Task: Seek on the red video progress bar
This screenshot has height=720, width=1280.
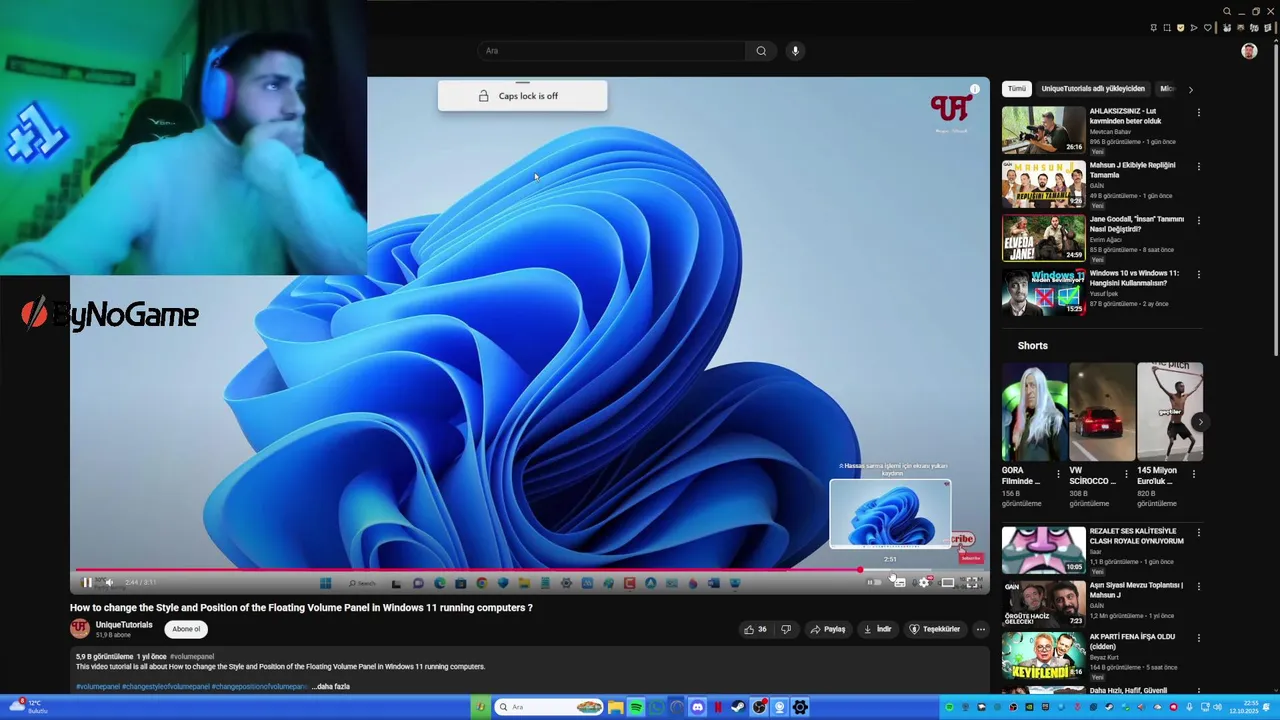Action: [530, 570]
